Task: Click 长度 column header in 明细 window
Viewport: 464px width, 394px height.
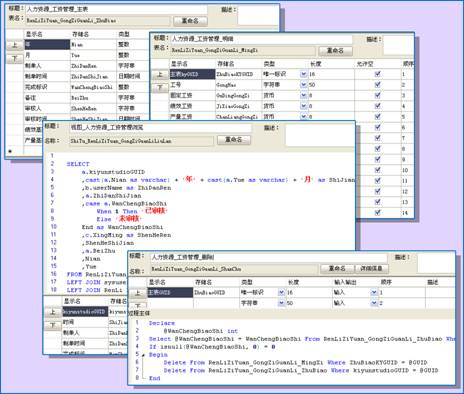Action: [315, 64]
